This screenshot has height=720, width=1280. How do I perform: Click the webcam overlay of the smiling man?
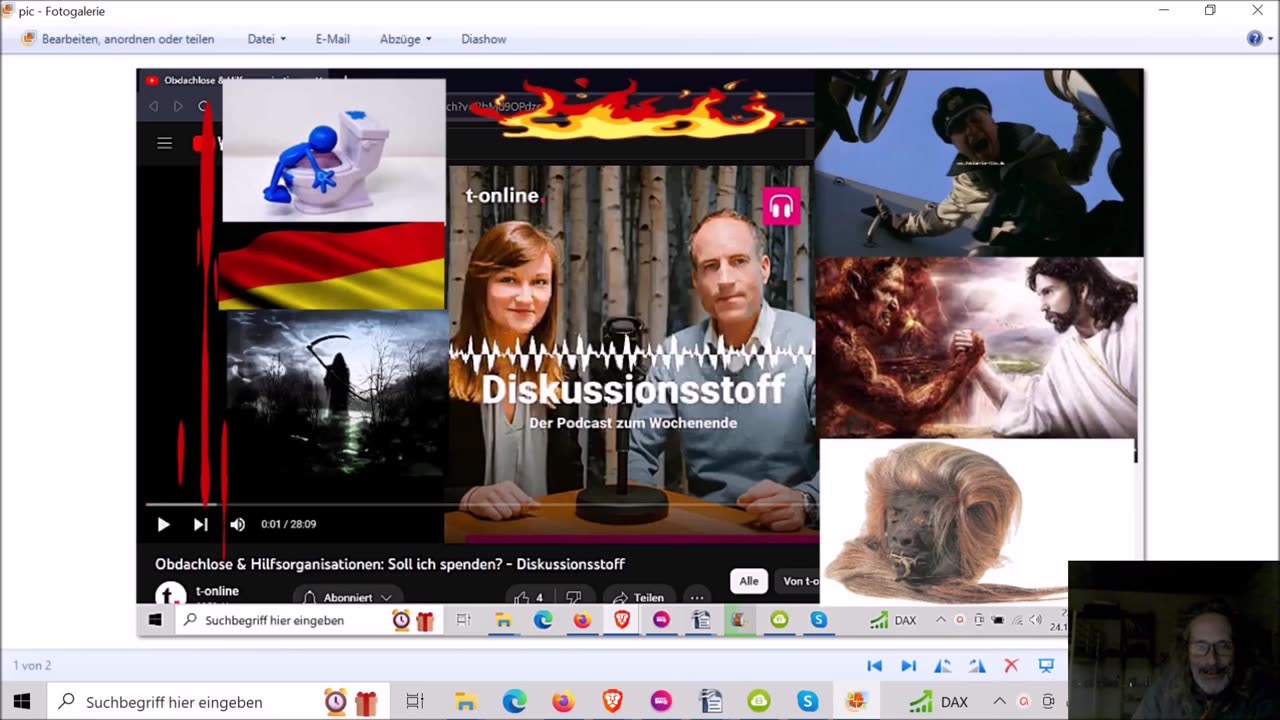(x=1174, y=640)
